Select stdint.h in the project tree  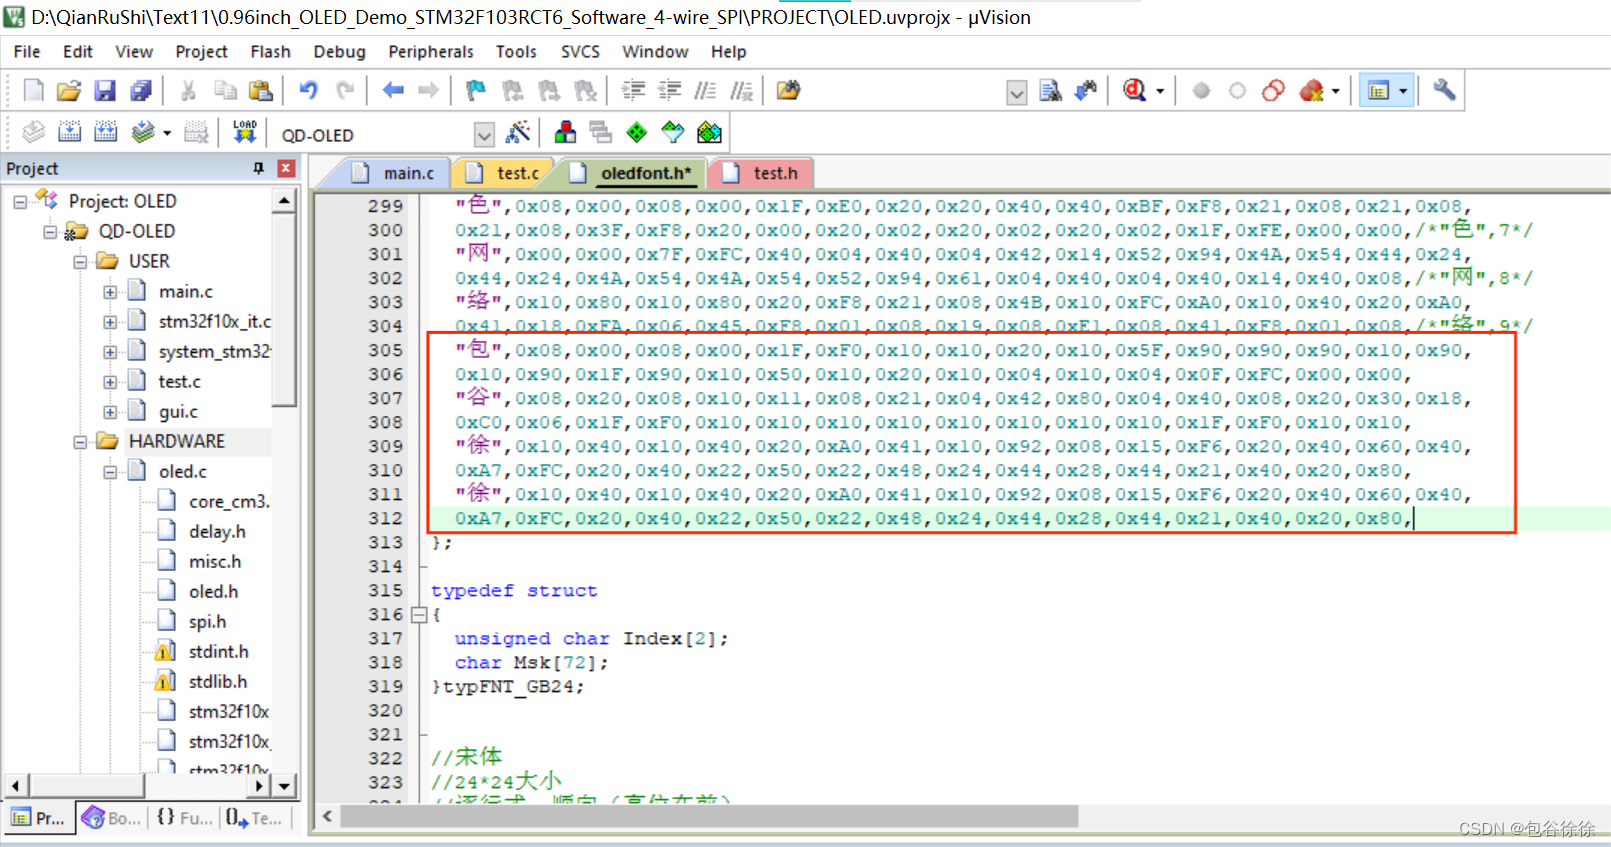click(218, 652)
